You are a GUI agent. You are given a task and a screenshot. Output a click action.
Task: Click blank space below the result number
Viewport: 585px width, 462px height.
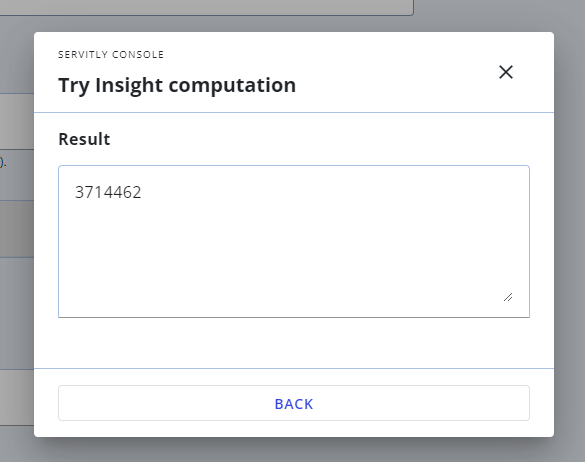point(294,254)
